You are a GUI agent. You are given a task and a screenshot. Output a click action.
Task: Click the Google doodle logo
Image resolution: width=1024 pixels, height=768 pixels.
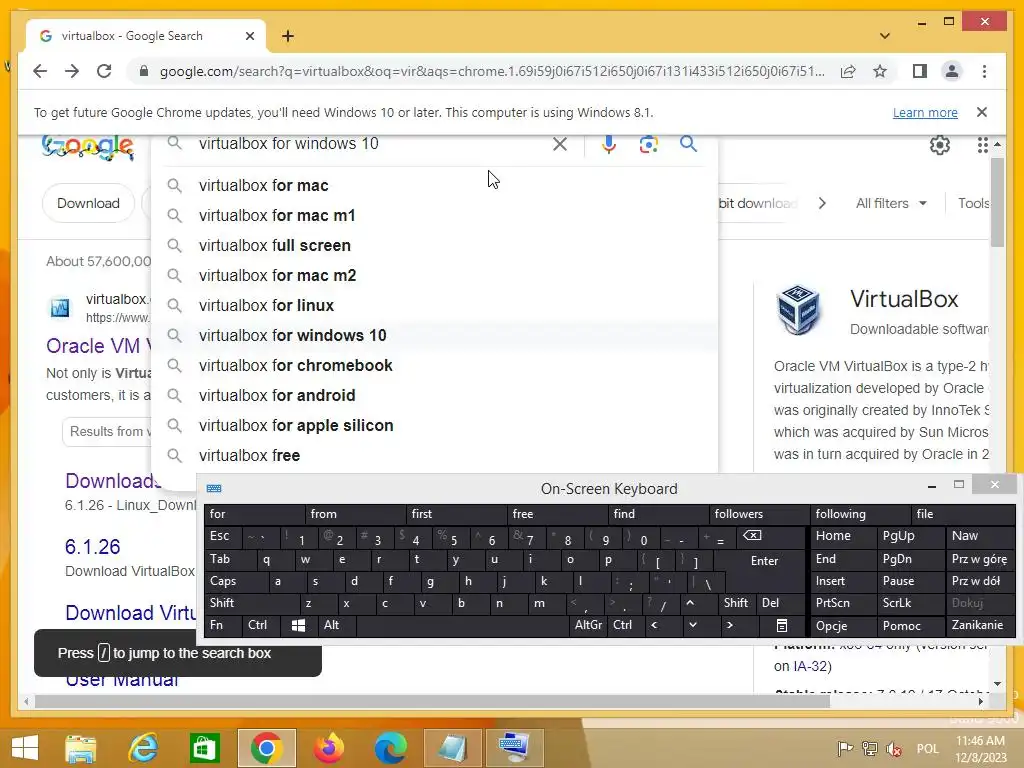[88, 147]
